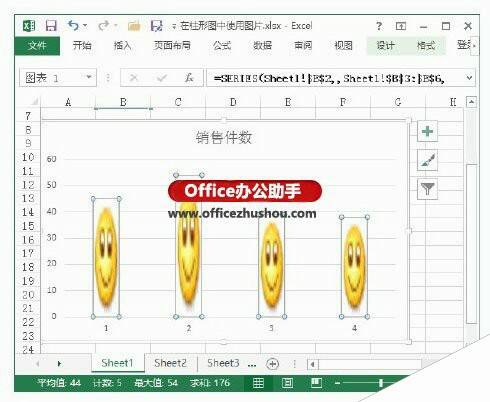Select column D header

[x=233, y=102]
